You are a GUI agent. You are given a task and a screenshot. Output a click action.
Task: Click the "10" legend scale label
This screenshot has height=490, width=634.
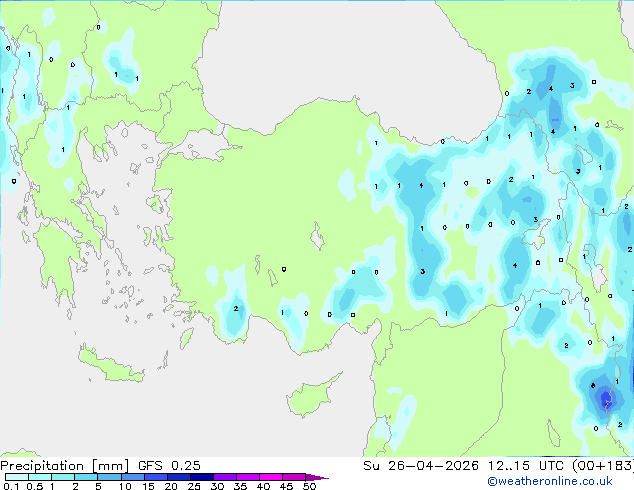(x=125, y=486)
